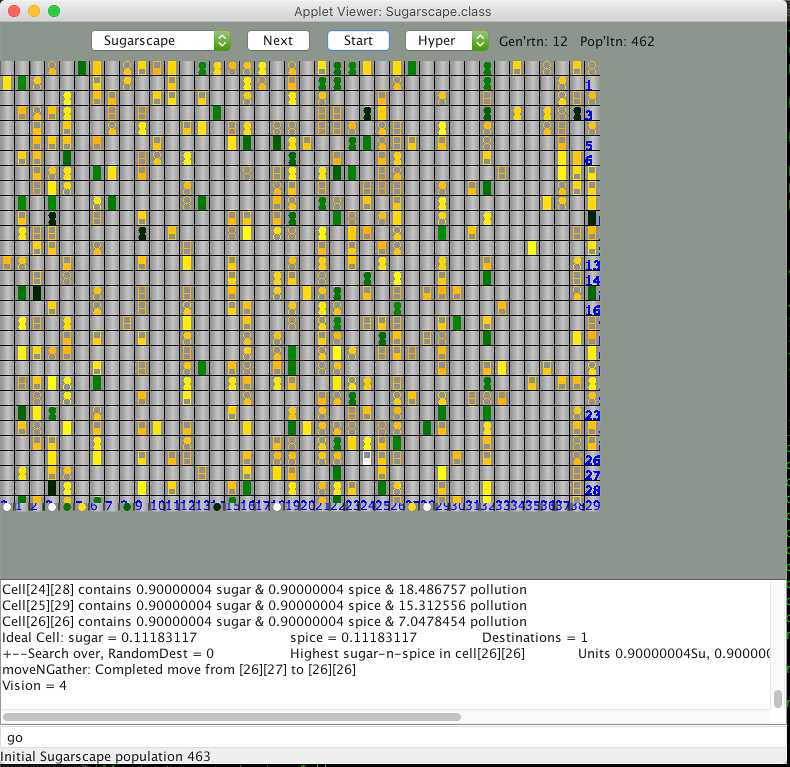Screen dimensions: 790x767
Task: Close the Applet Viewer window
Action: tap(14, 11)
